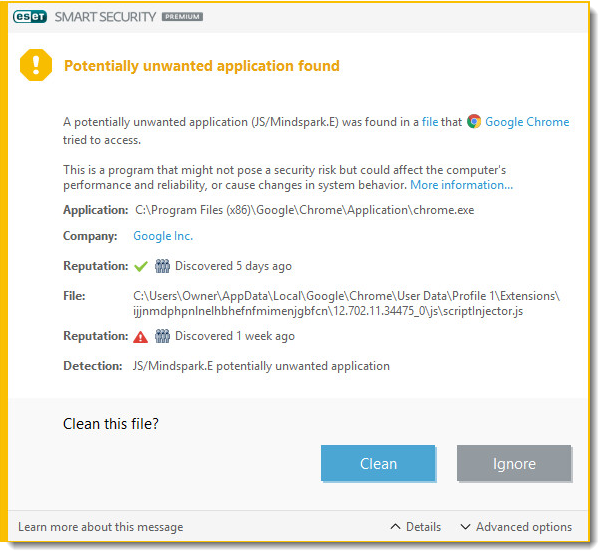Click users icon beside Discovered 1 week ago
The width and height of the screenshot is (605, 557).
162,336
